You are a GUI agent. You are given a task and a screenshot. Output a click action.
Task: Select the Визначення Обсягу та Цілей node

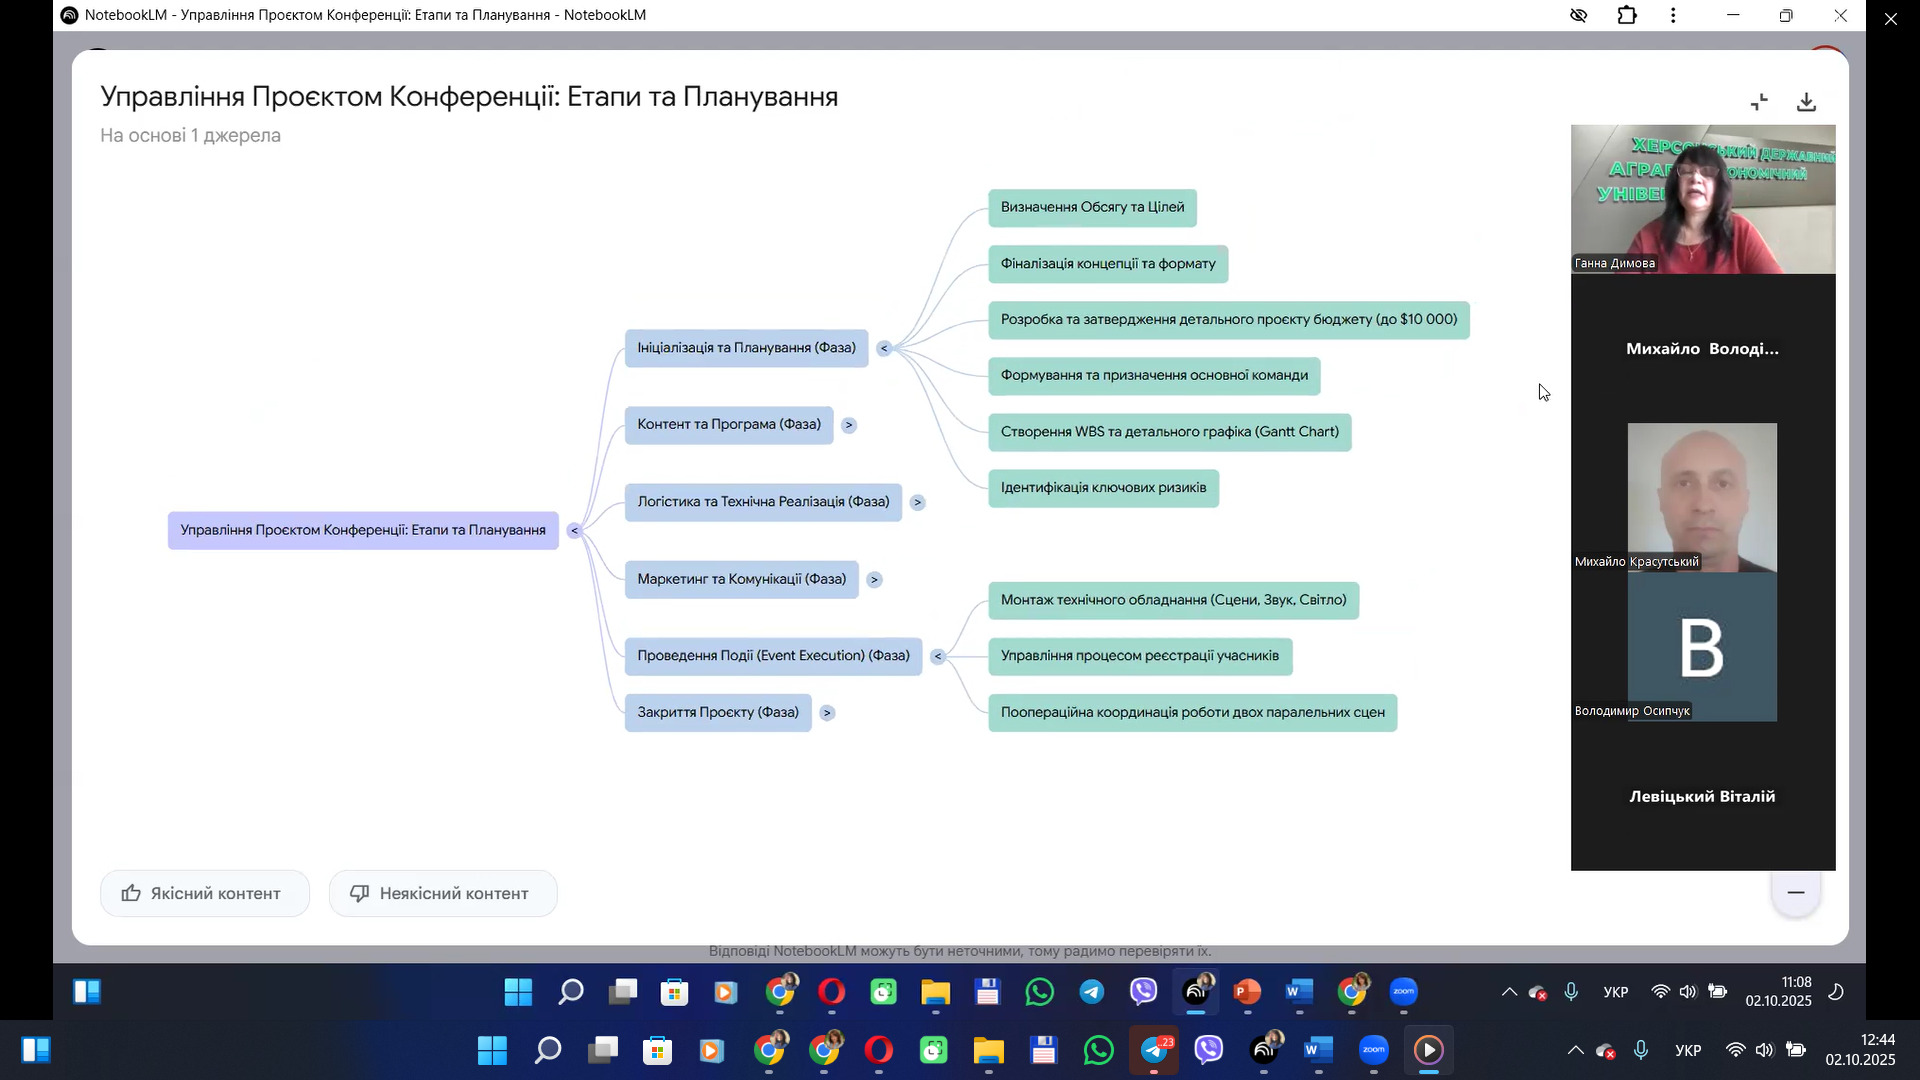tap(1092, 207)
